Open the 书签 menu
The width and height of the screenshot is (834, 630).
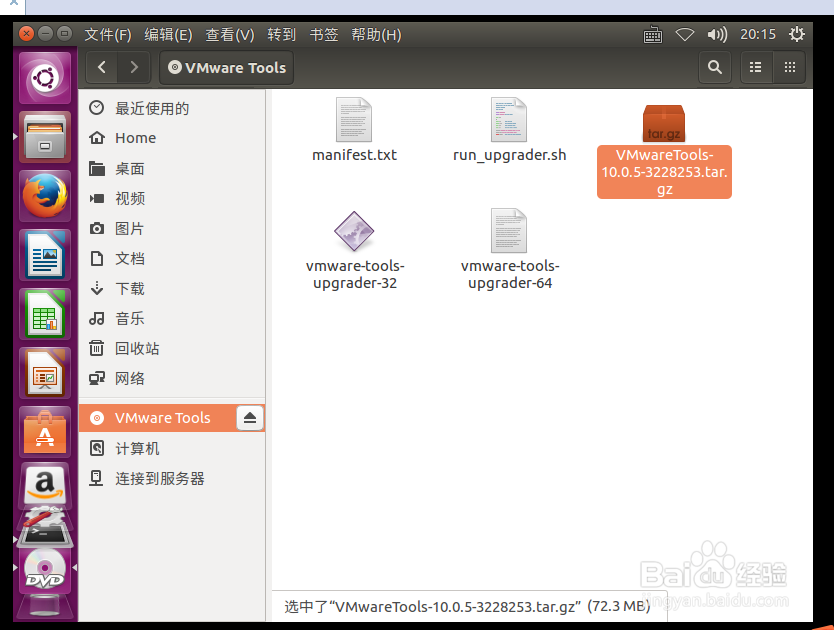tap(324, 35)
